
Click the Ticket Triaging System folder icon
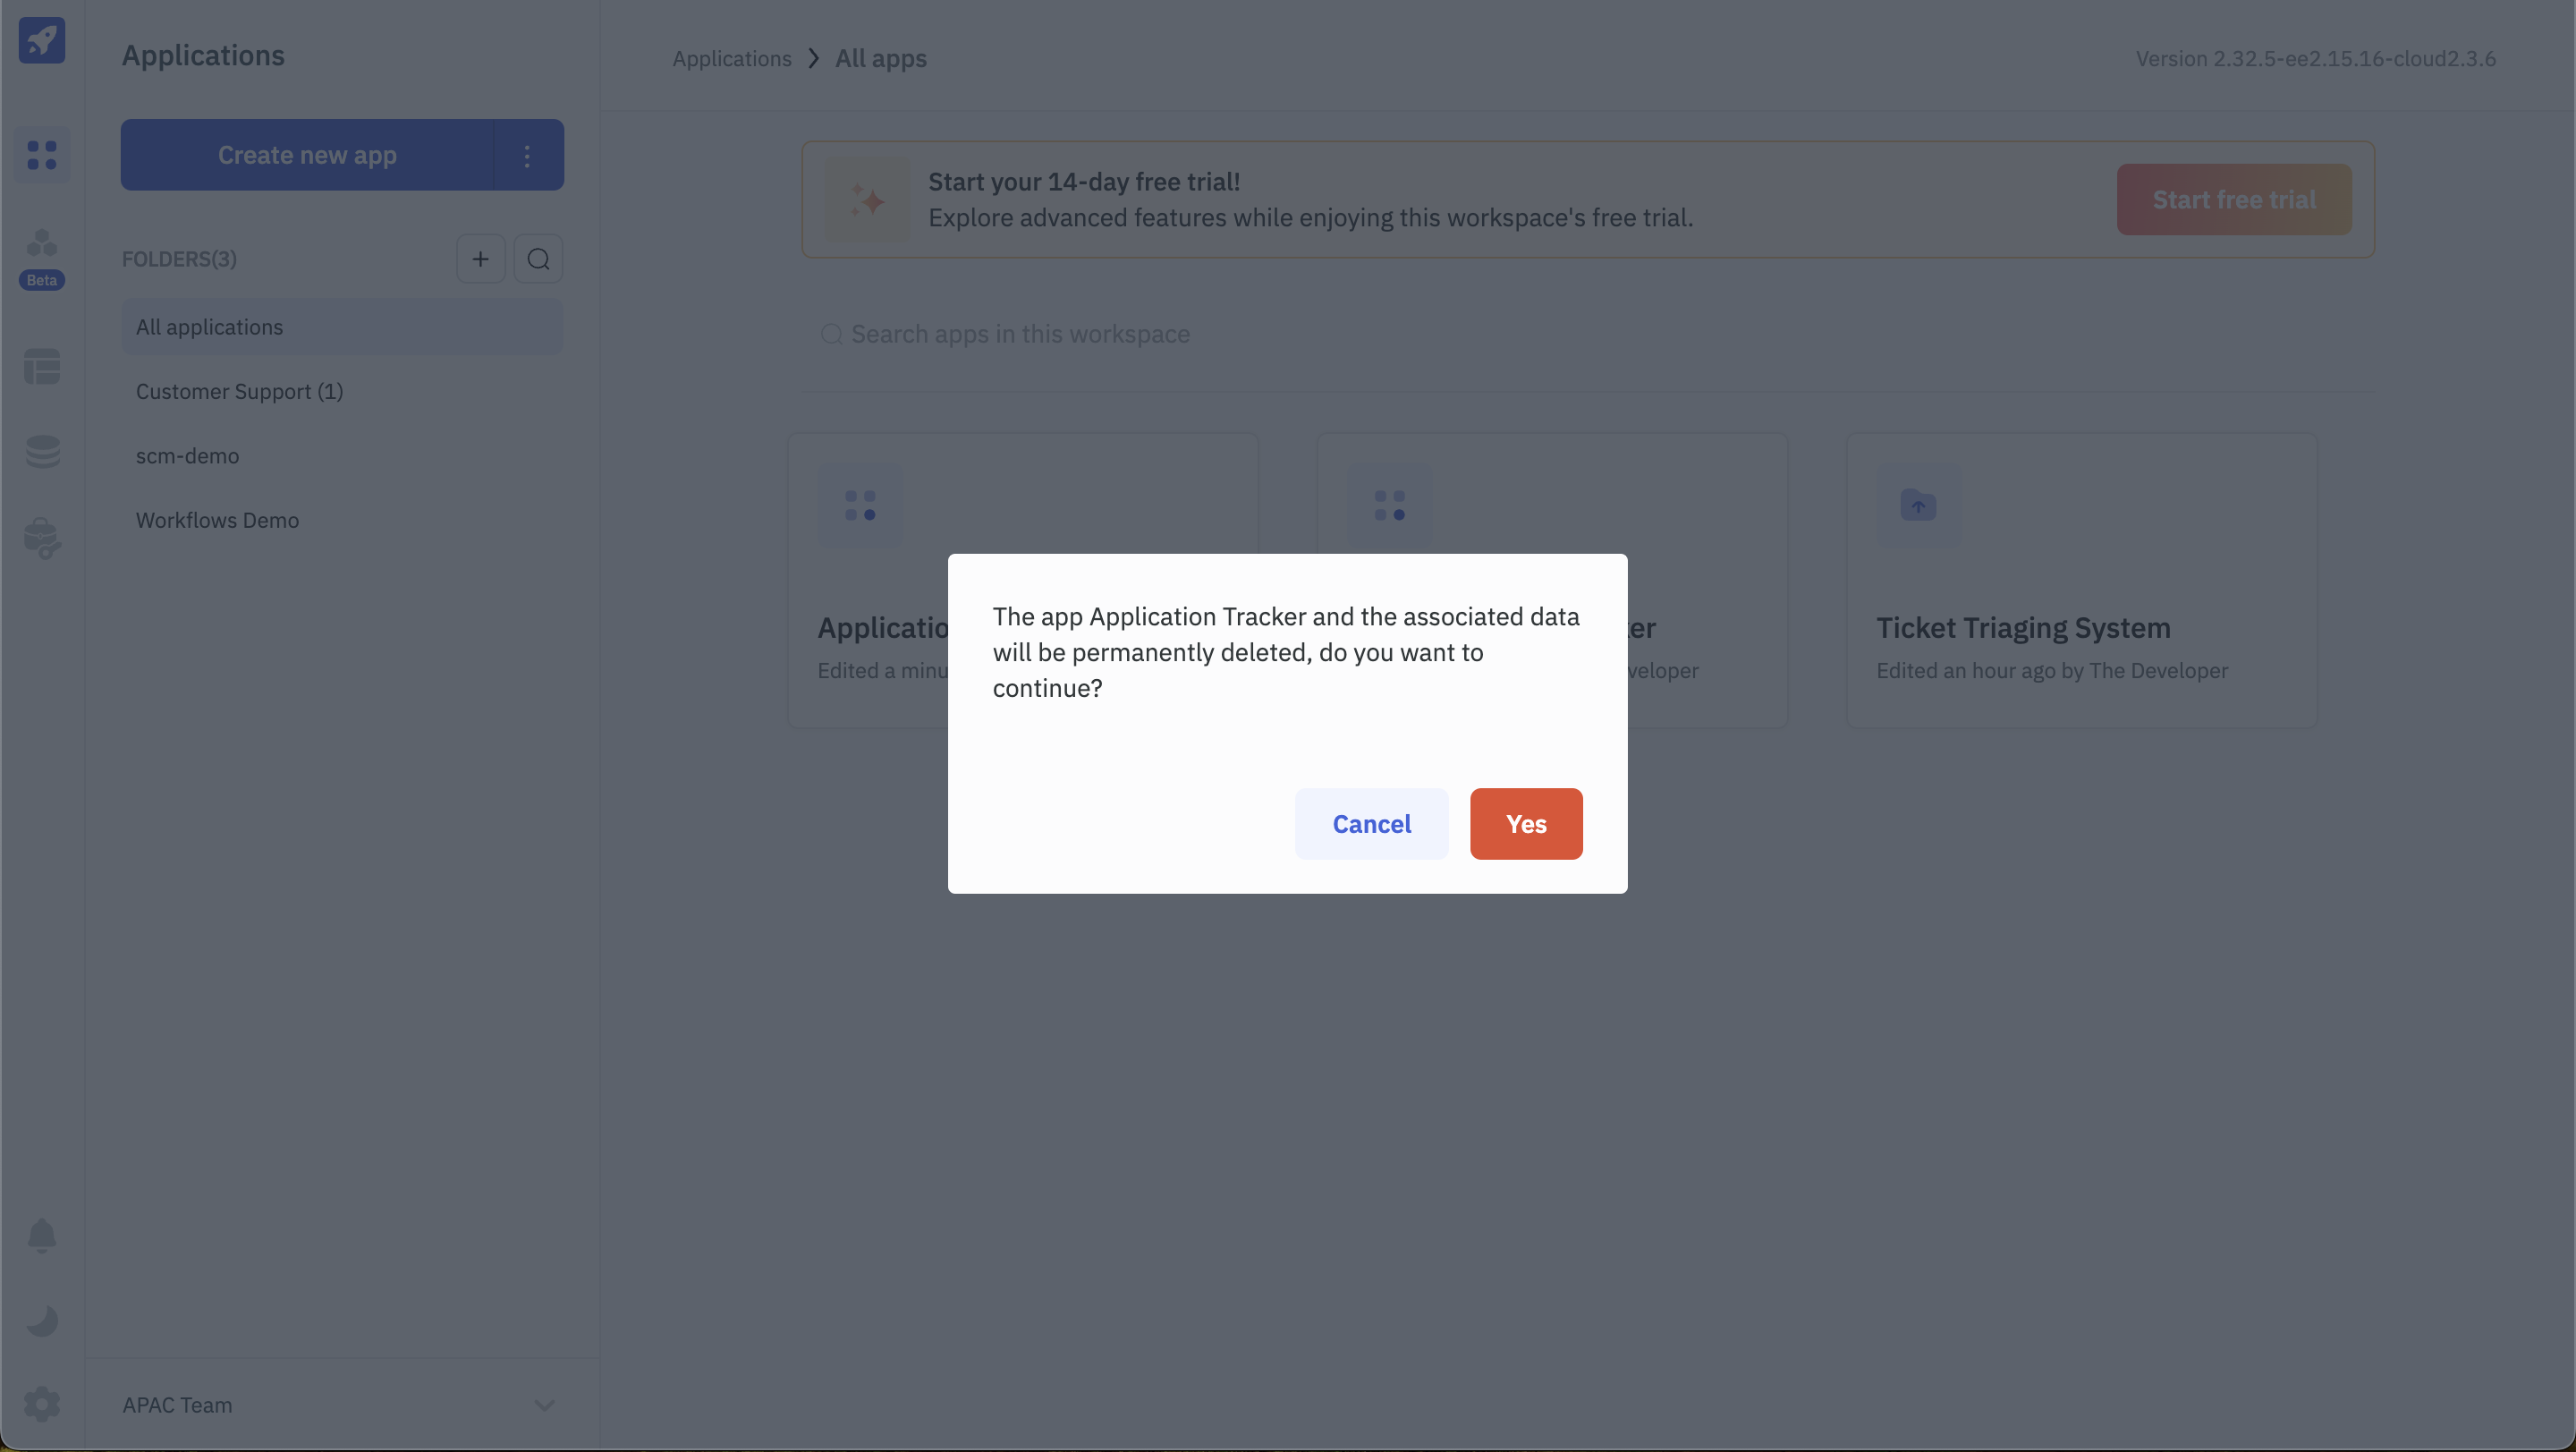click(1919, 505)
